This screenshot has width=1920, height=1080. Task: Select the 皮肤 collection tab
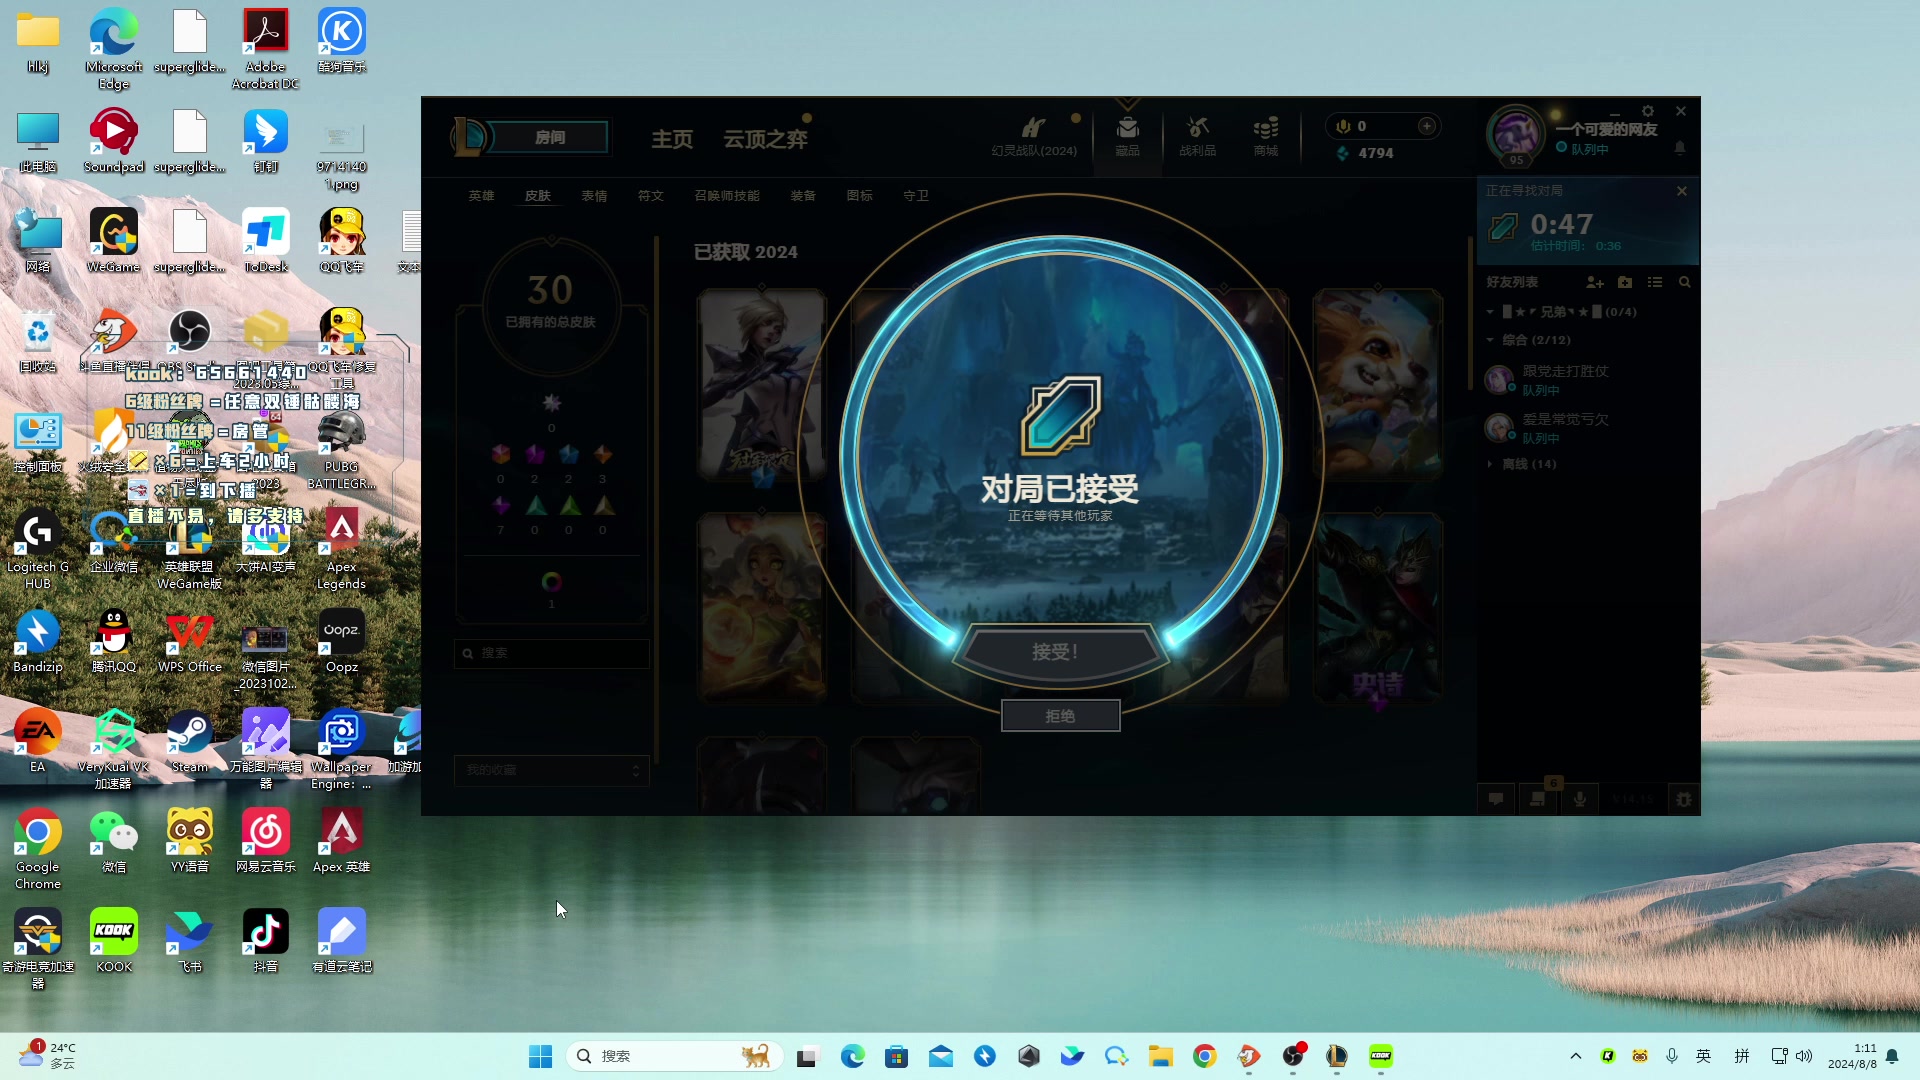538,196
